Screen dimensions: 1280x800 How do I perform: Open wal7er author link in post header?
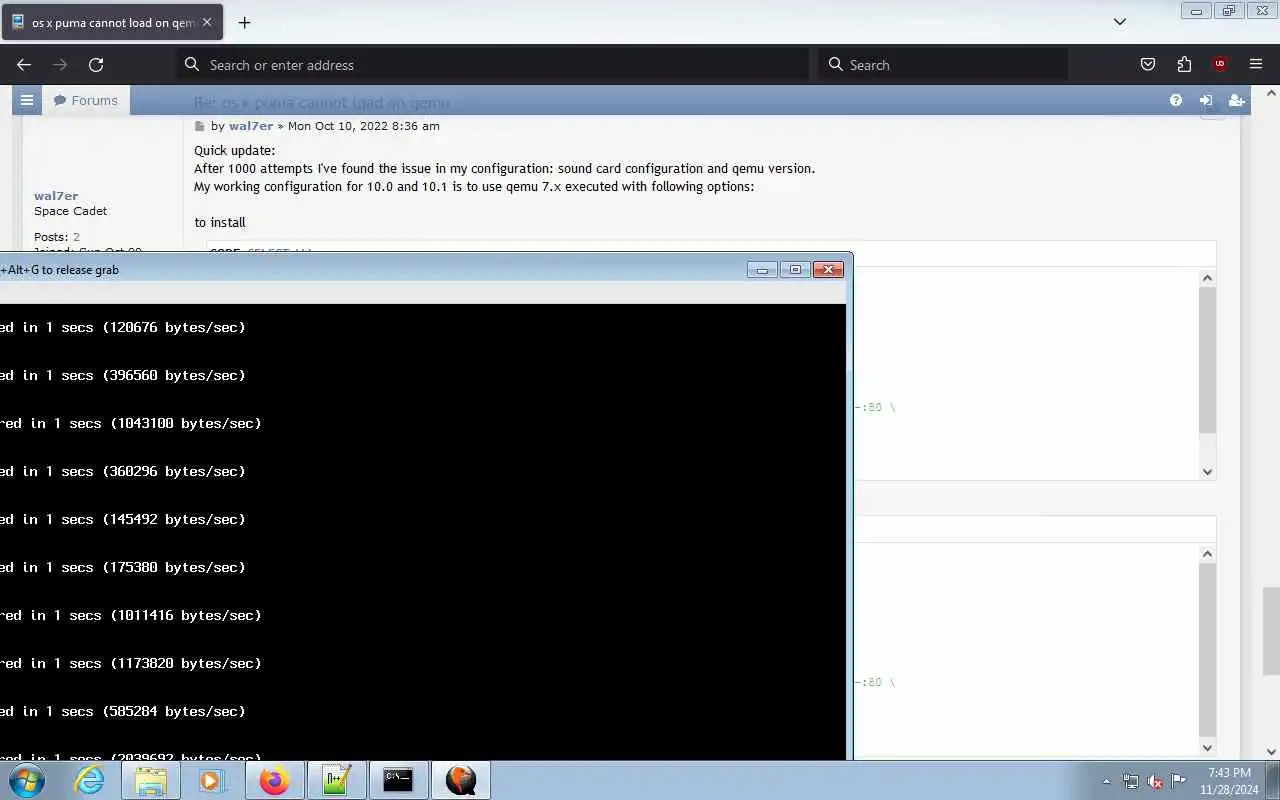coord(251,126)
